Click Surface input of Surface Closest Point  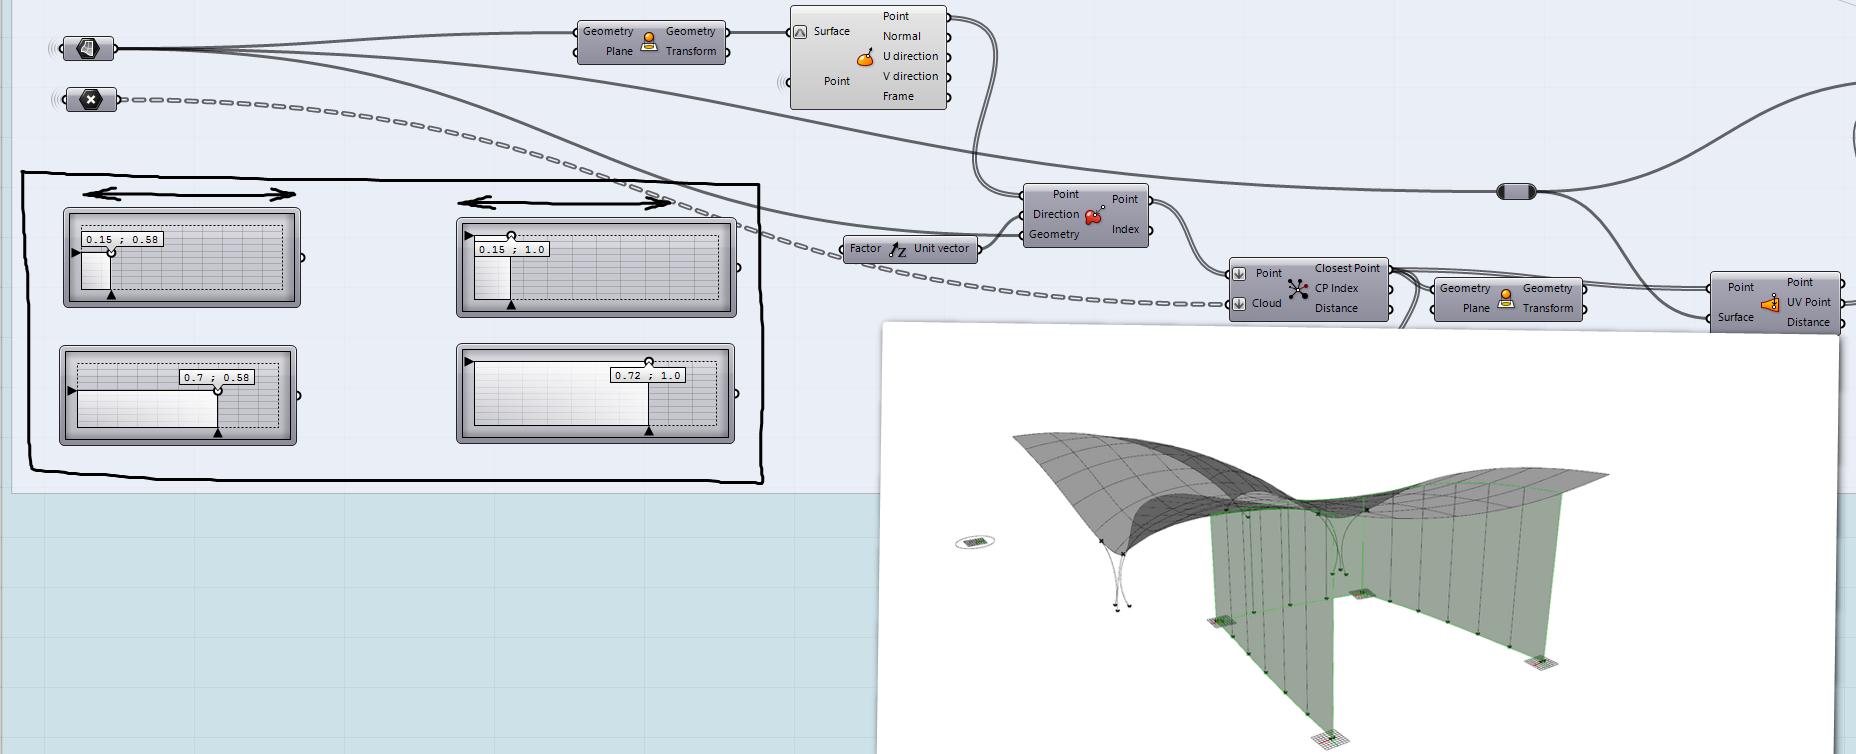(1736, 318)
